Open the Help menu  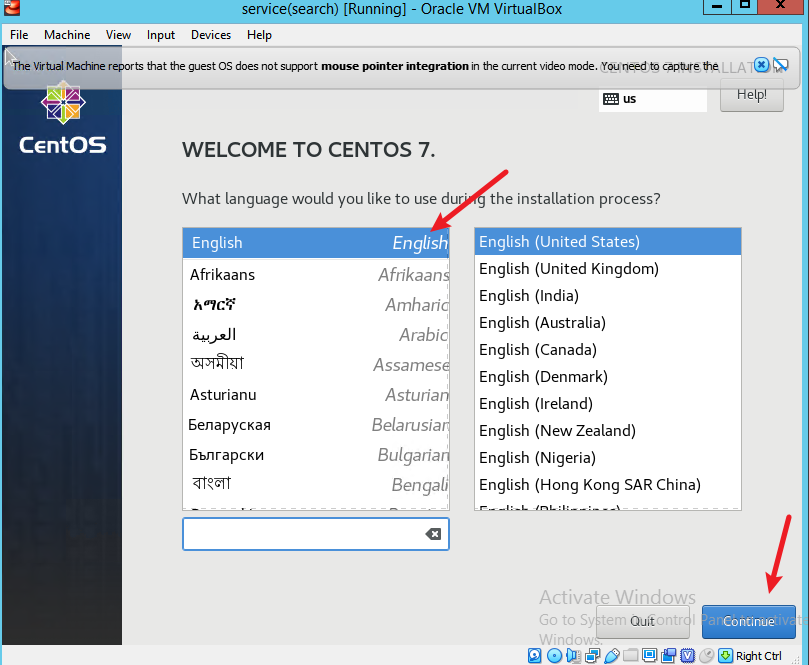pyautogui.click(x=259, y=35)
